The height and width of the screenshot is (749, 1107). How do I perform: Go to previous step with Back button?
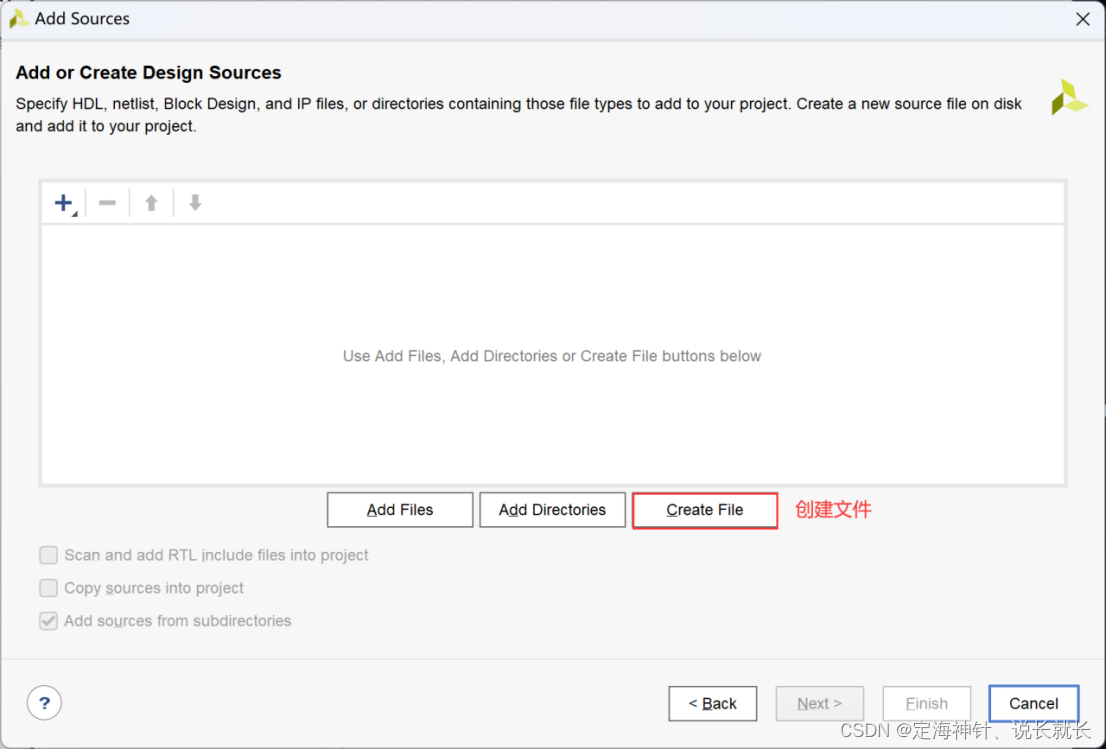[712, 704]
